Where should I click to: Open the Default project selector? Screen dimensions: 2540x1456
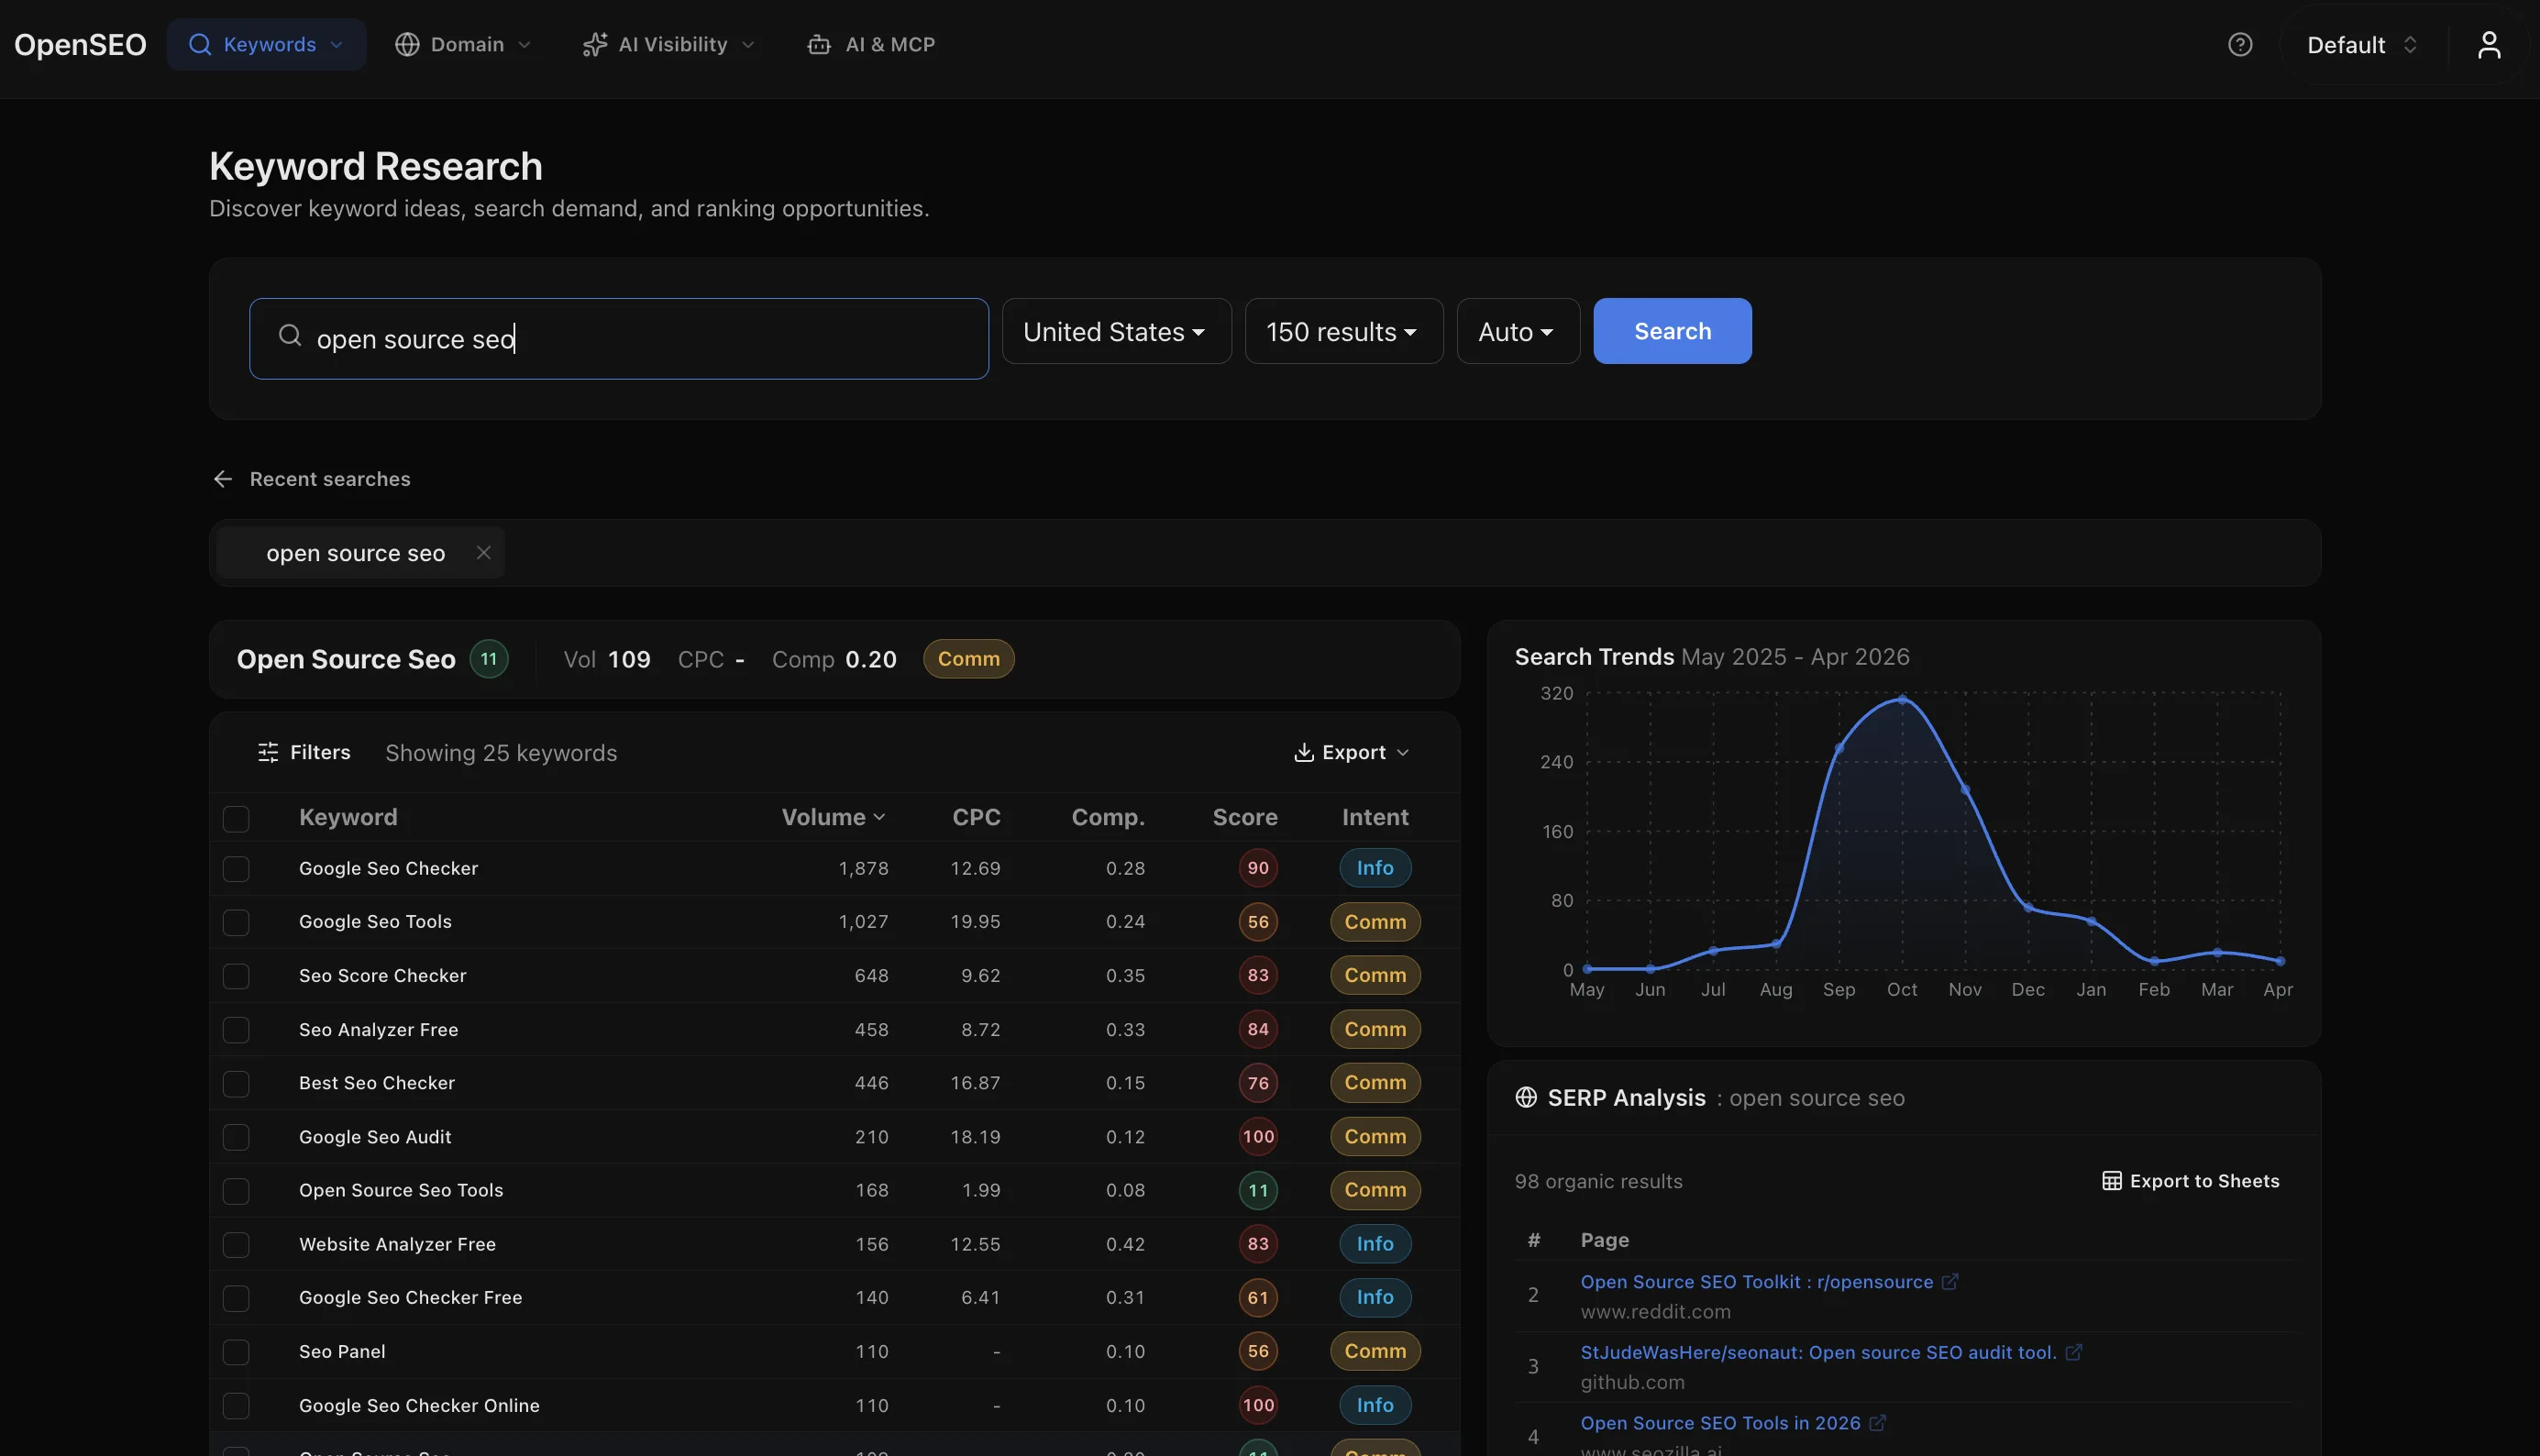pos(2362,45)
